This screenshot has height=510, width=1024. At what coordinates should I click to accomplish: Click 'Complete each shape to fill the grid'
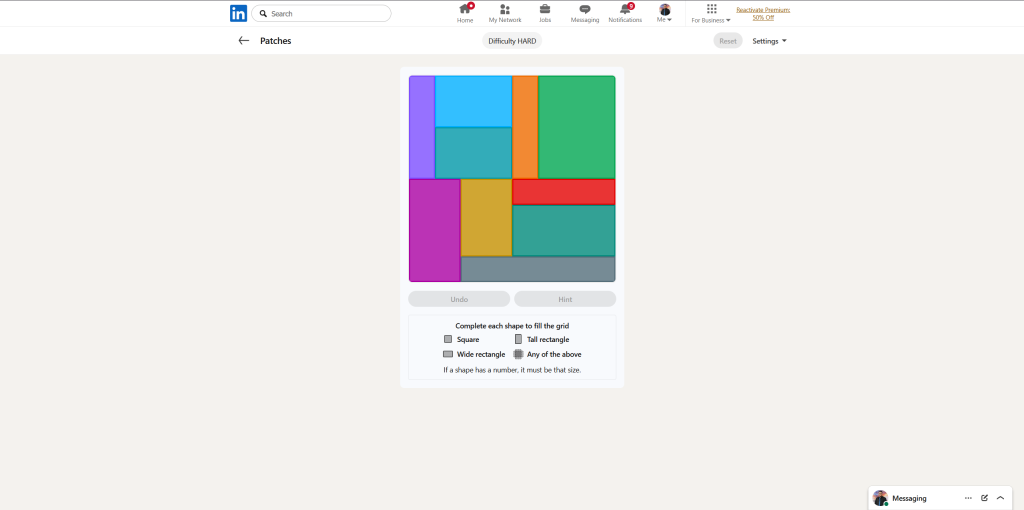pos(512,325)
